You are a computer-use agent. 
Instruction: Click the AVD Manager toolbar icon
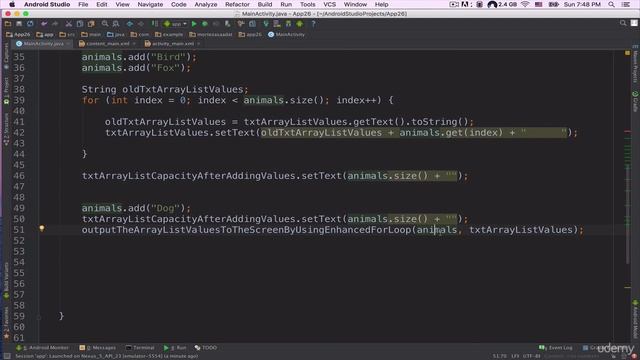pos(277,24)
